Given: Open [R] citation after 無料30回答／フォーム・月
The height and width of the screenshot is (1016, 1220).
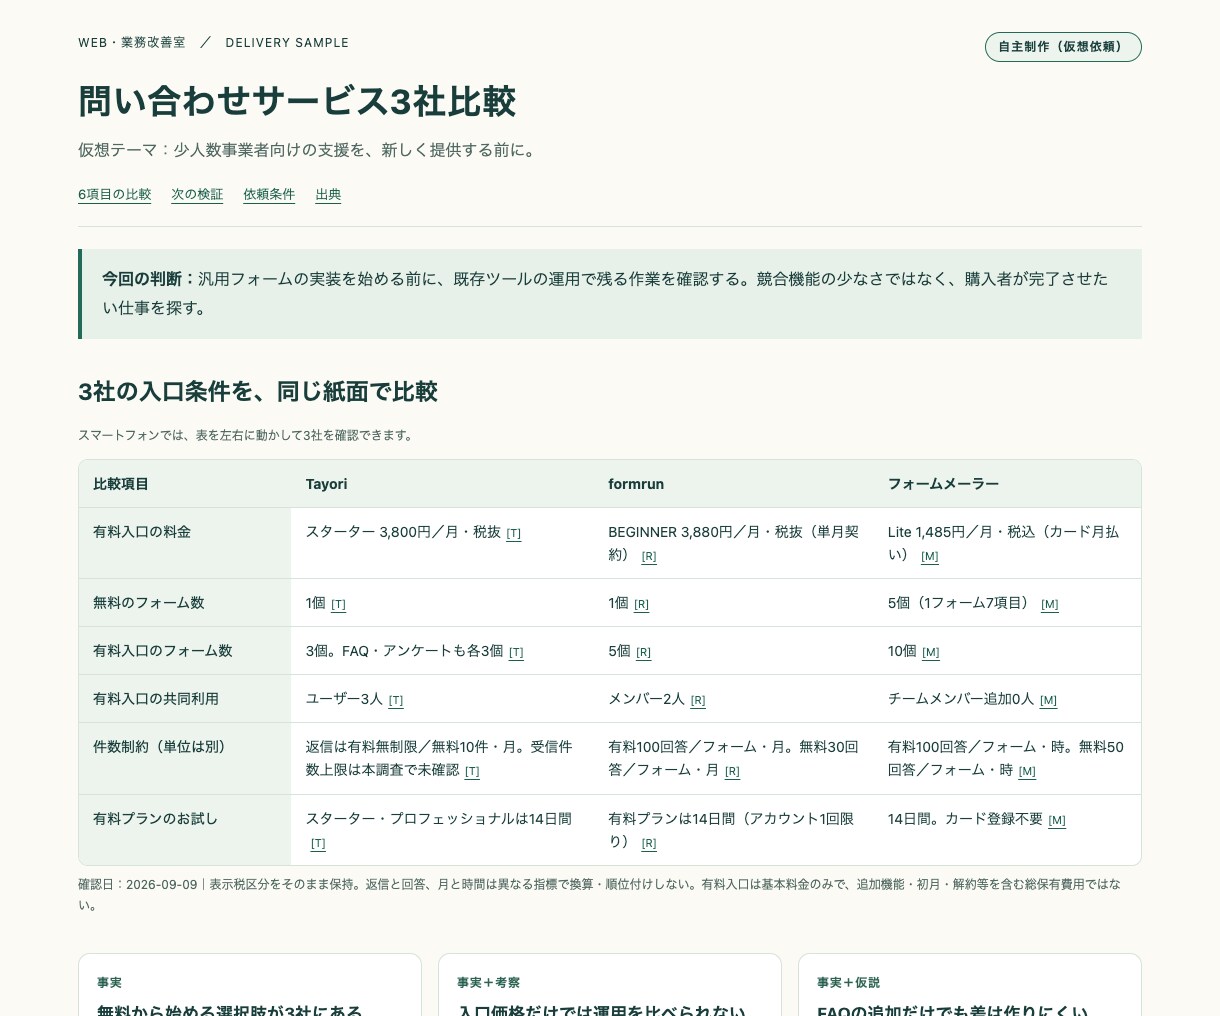Looking at the screenshot, I should [x=732, y=771].
